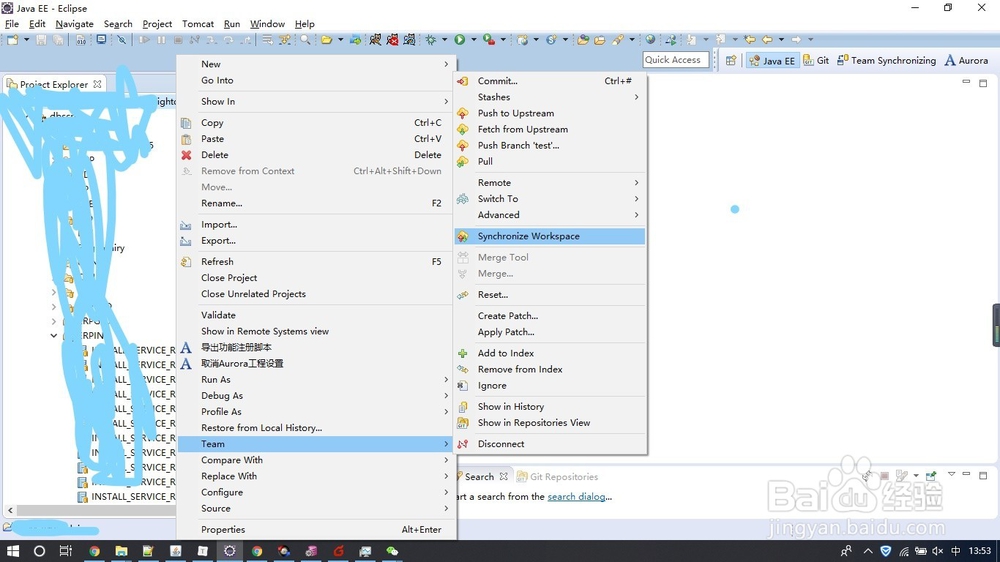Choose Commit... from the Team submenu
The width and height of the screenshot is (1000, 562).
[550, 81]
